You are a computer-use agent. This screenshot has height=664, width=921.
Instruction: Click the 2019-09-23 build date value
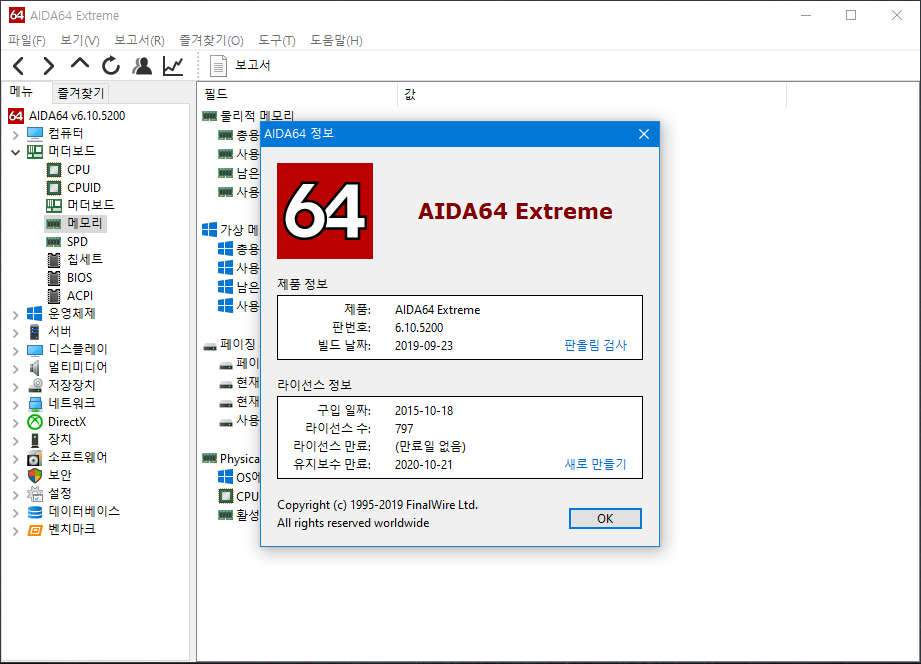[x=423, y=346]
